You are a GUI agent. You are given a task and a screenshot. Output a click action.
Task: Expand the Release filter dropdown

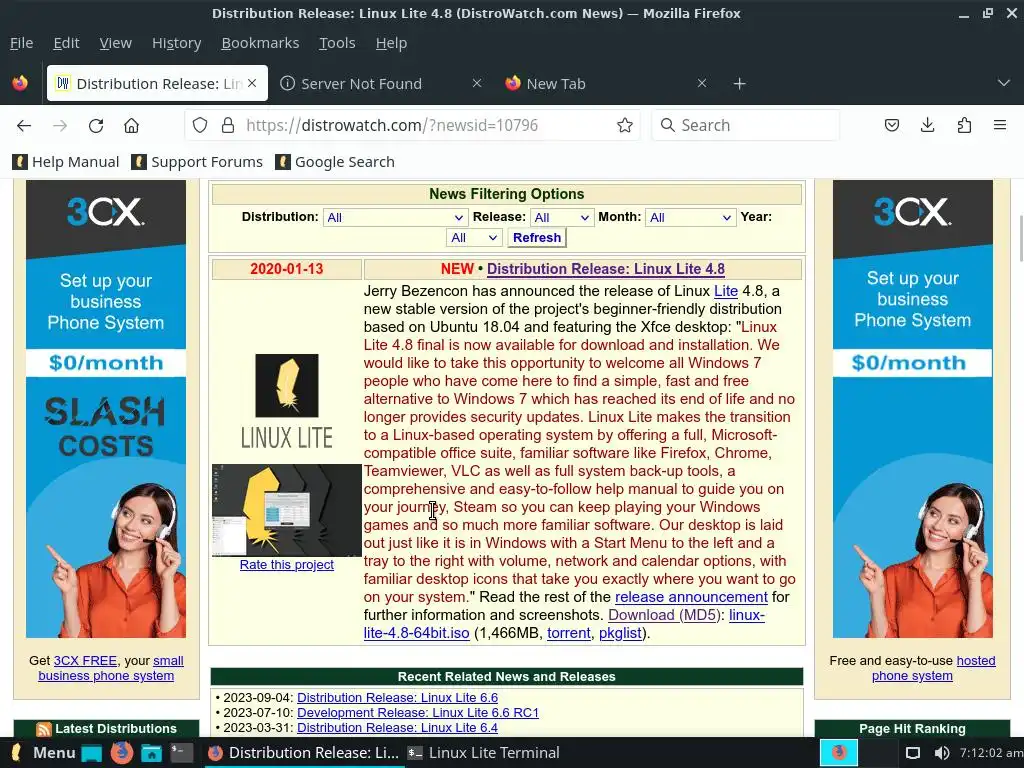(x=562, y=217)
